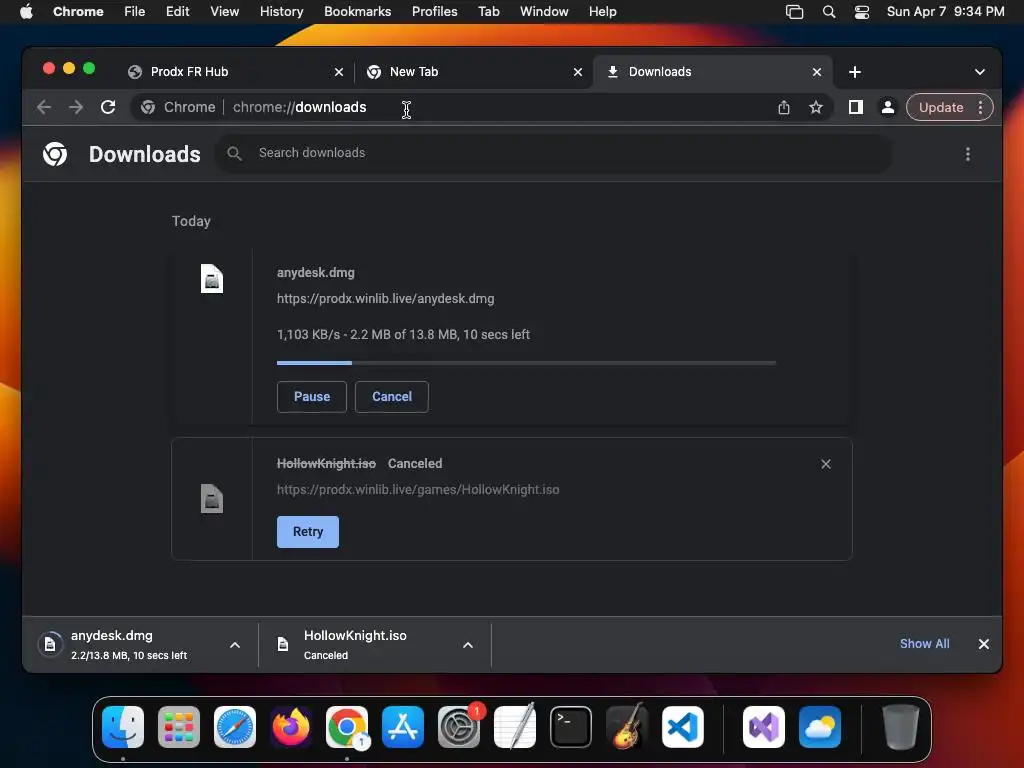Open the side panel icon

856,107
